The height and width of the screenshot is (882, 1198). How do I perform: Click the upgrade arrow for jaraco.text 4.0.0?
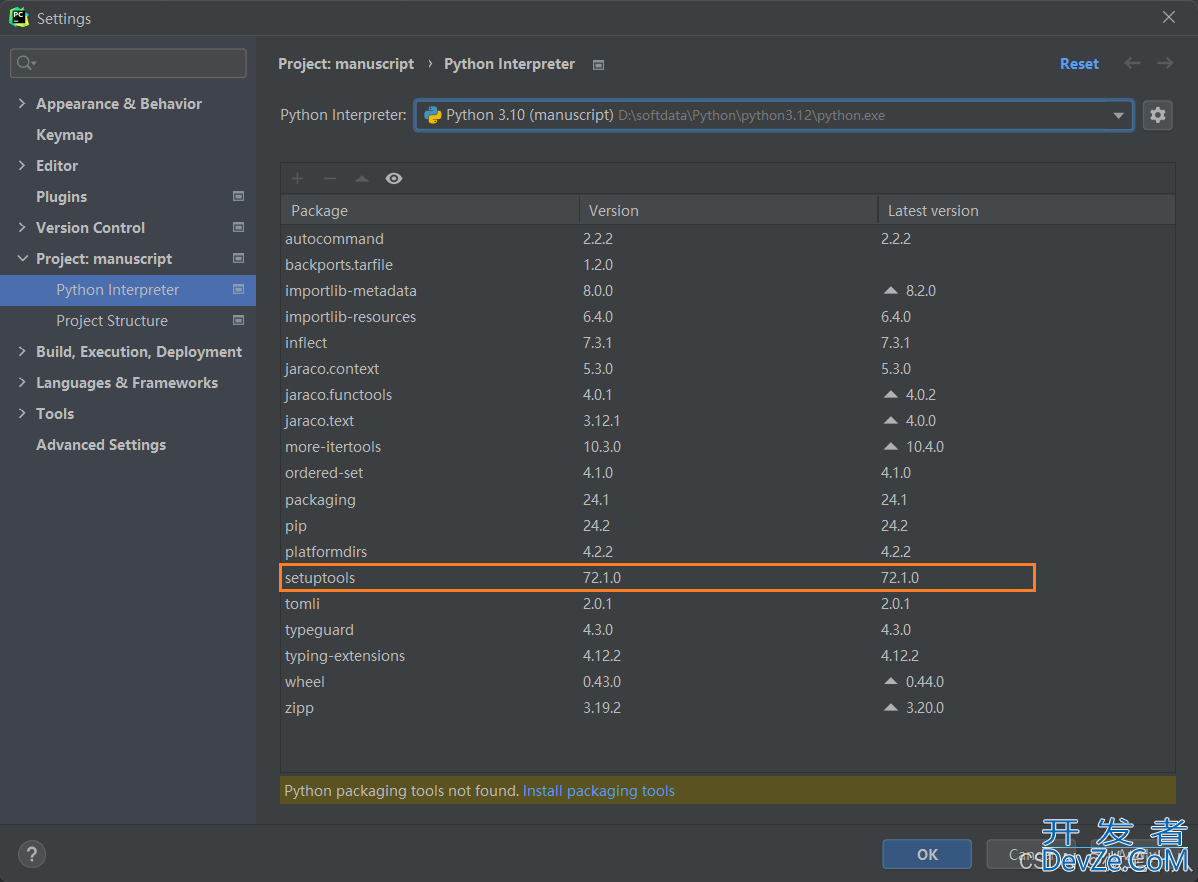(890, 420)
